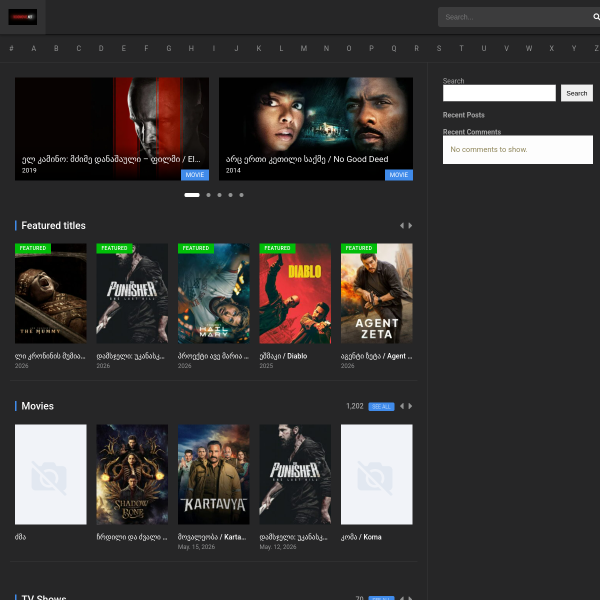This screenshot has height=600, width=600.
Task: Filter titles by letter M
Action: coord(304,49)
